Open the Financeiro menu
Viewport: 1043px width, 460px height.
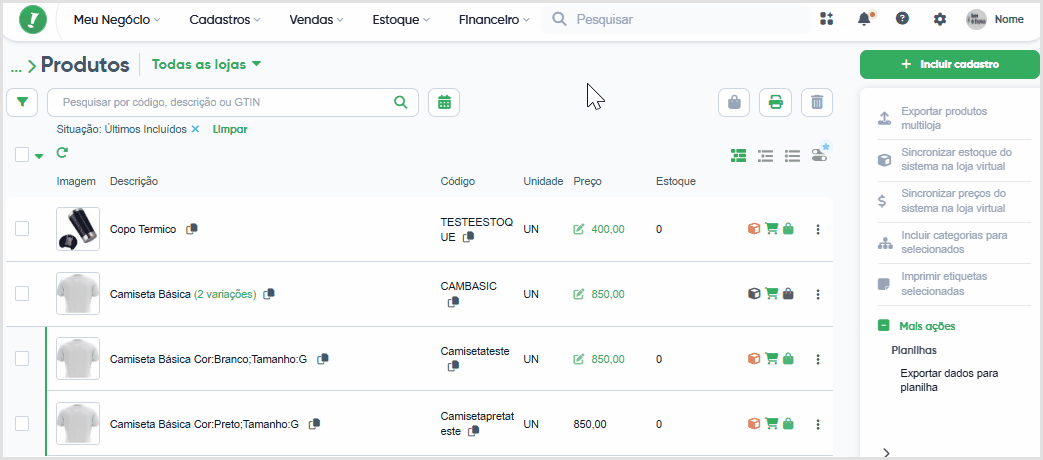pyautogui.click(x=494, y=20)
